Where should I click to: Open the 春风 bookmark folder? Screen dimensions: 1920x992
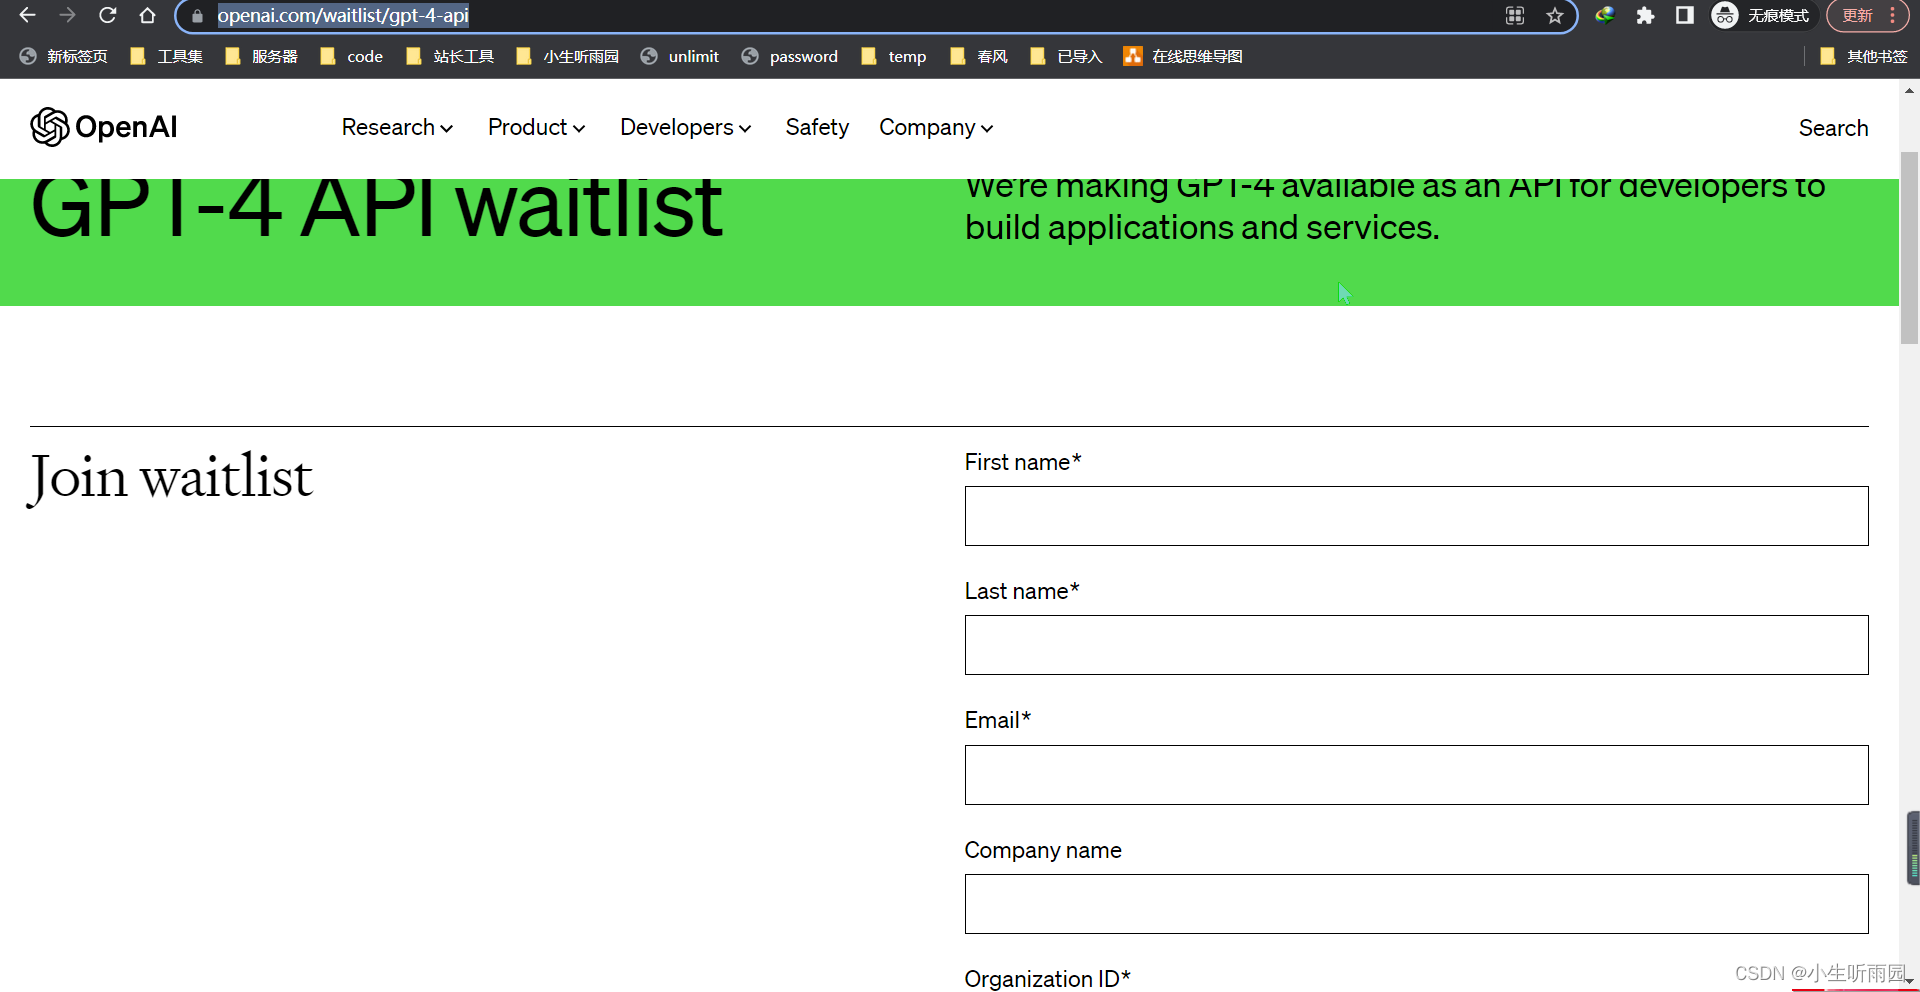pyautogui.click(x=979, y=56)
